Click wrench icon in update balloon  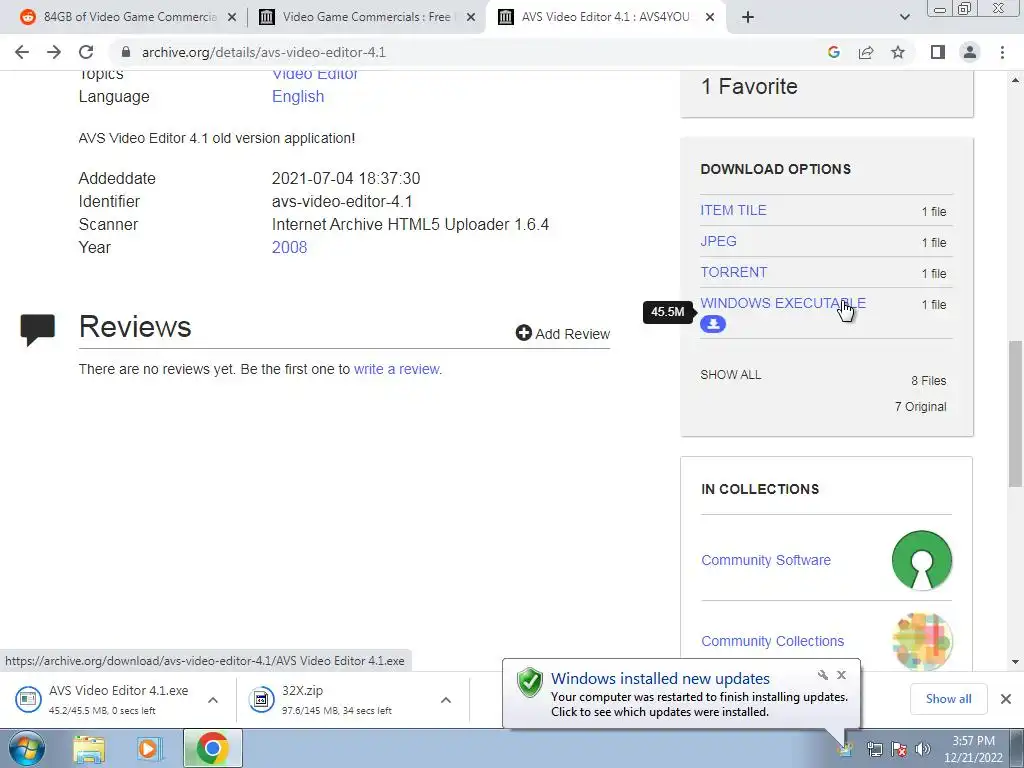823,675
